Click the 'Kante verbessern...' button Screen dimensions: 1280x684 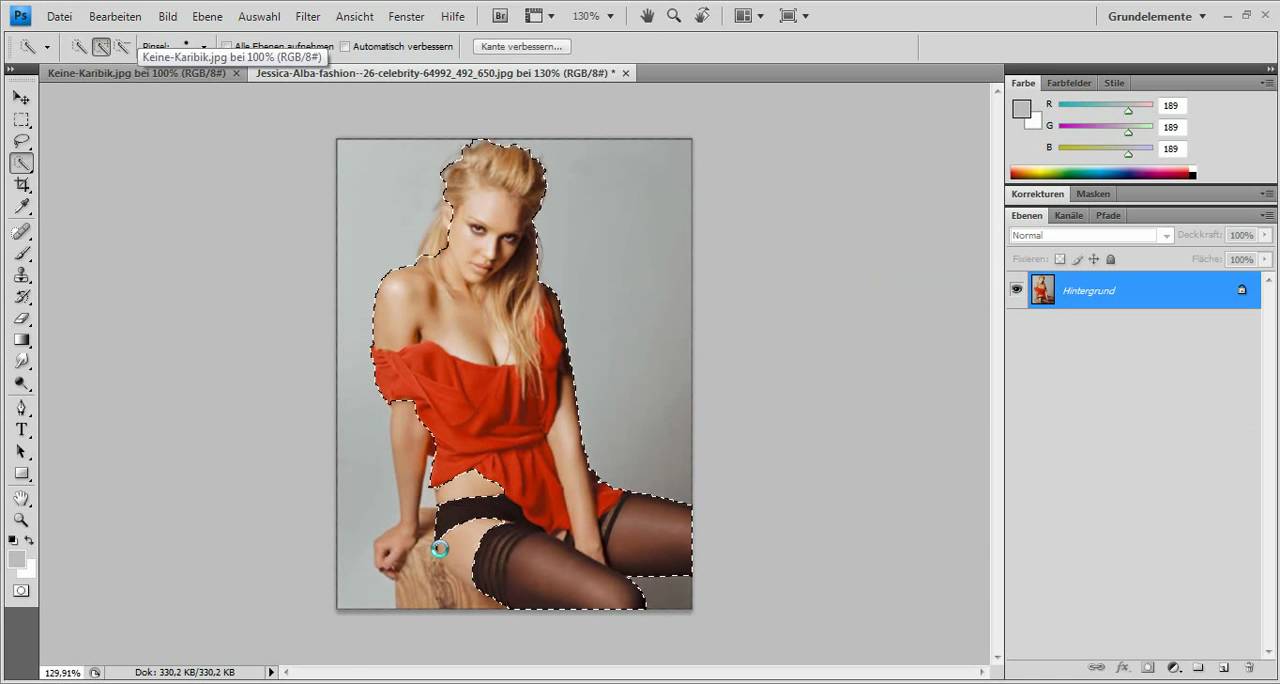tap(520, 47)
